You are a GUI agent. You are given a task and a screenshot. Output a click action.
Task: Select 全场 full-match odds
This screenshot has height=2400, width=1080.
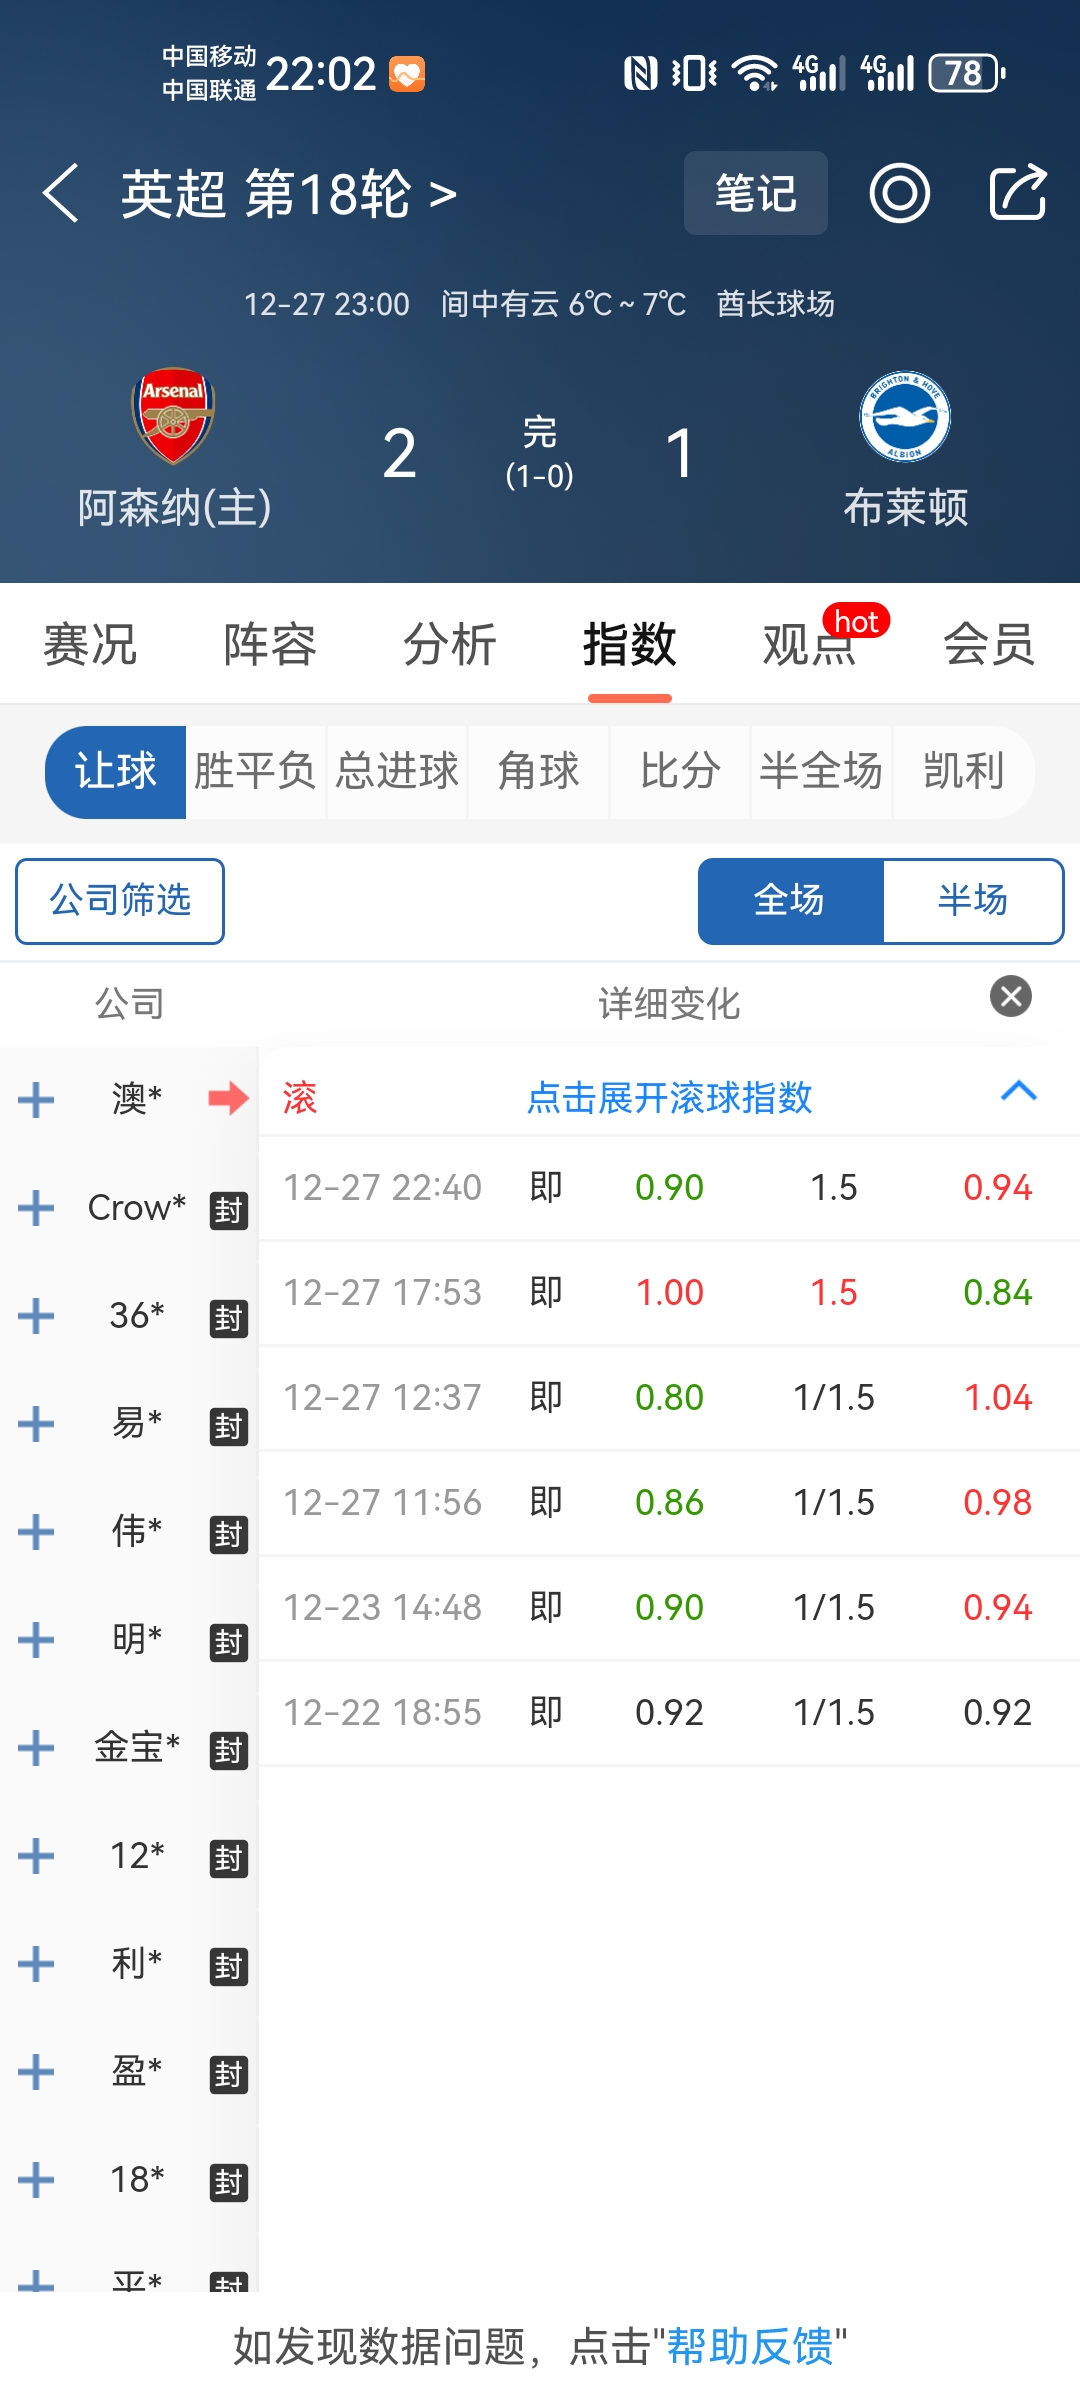pos(790,901)
